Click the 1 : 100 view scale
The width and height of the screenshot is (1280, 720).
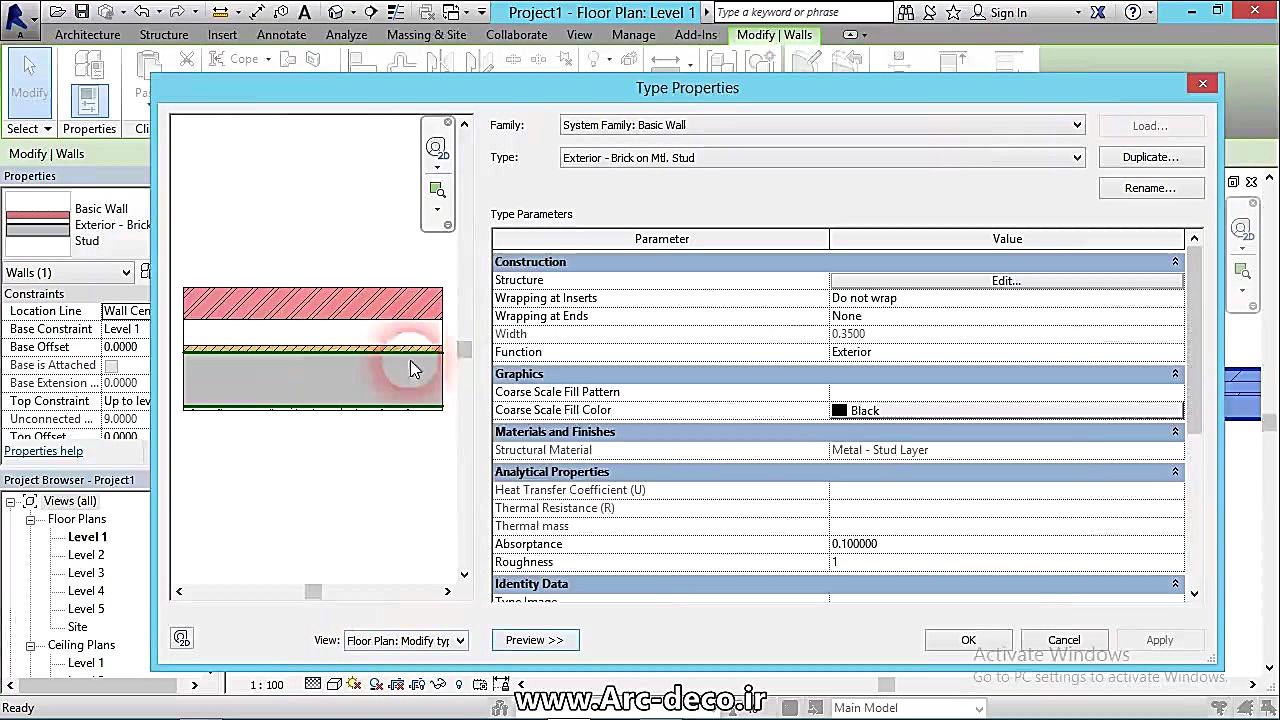(x=266, y=685)
